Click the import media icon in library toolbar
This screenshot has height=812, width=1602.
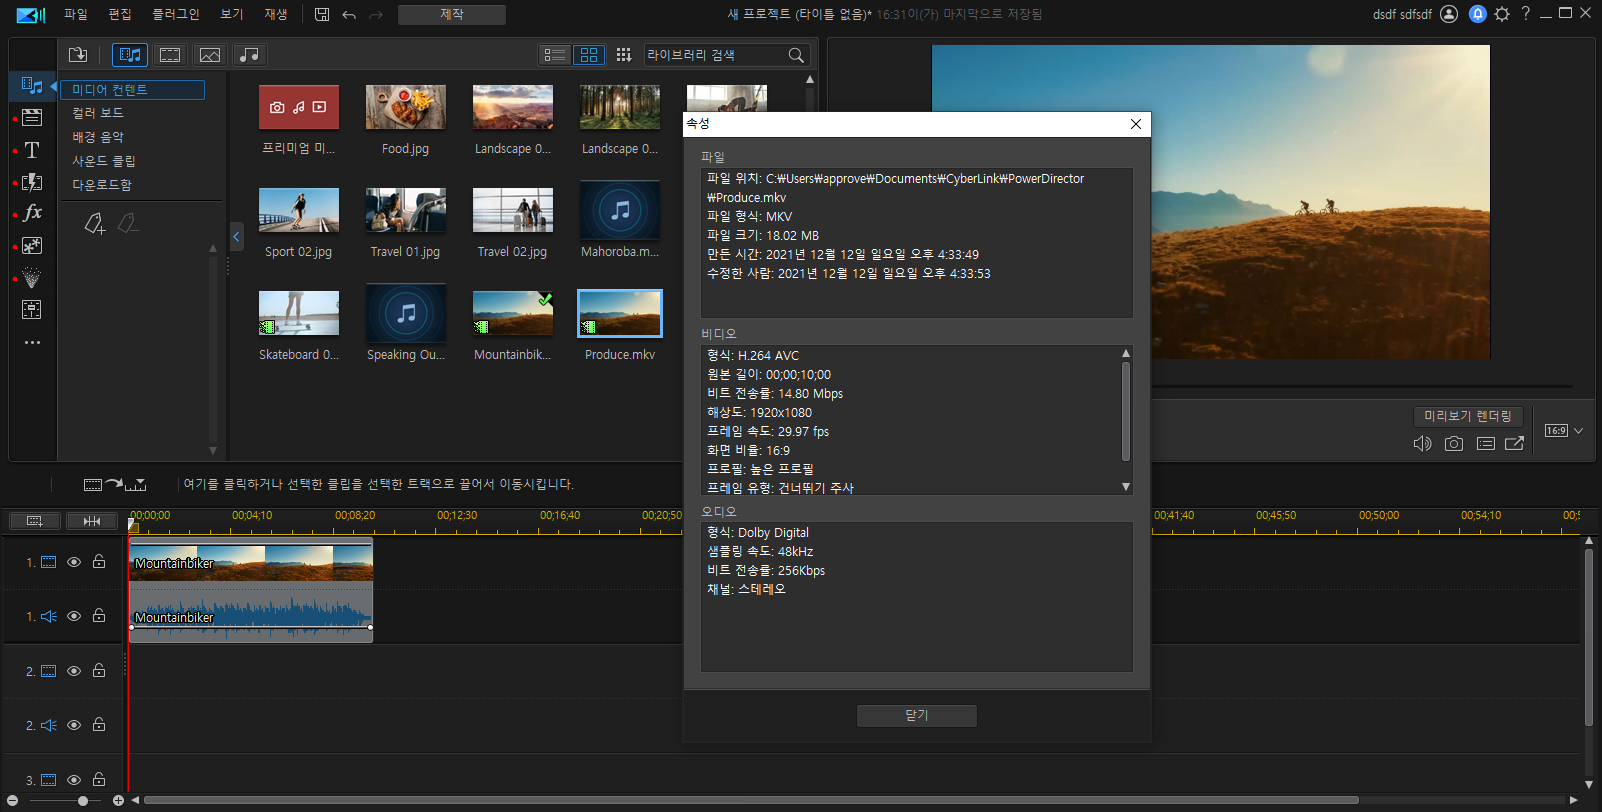point(78,55)
